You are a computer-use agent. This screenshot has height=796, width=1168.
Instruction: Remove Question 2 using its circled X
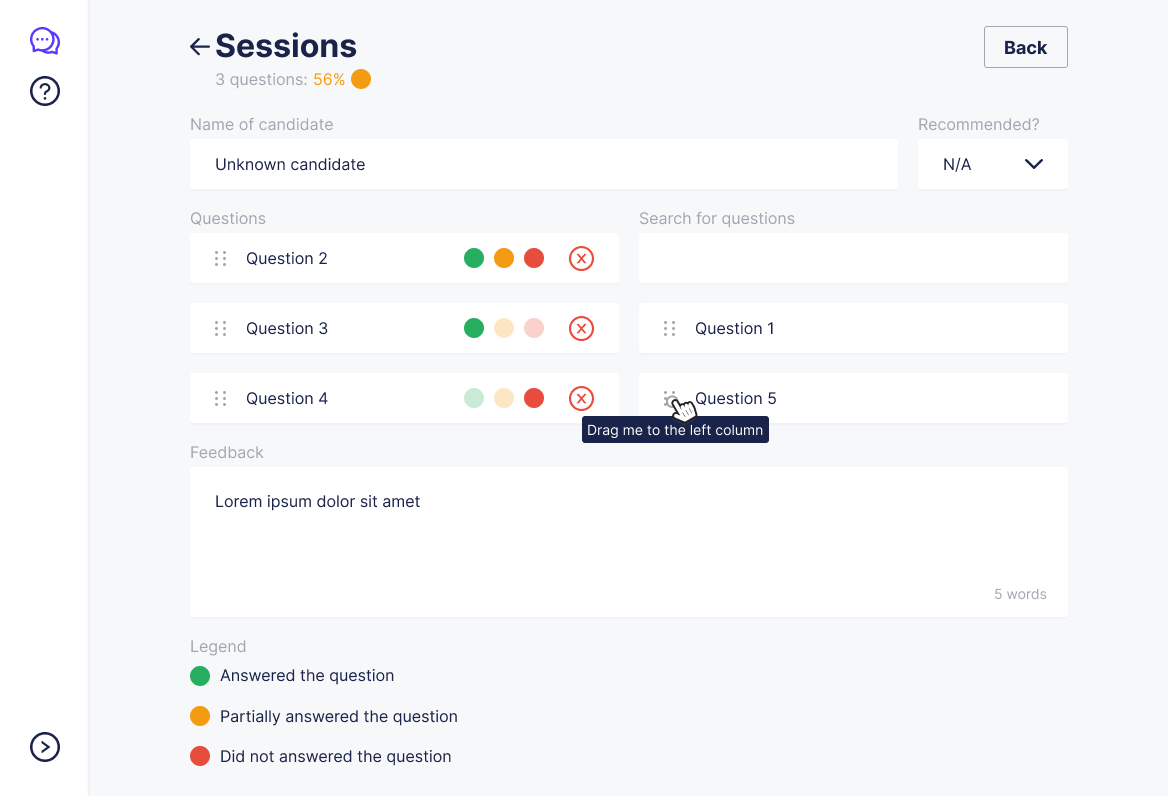coord(581,258)
